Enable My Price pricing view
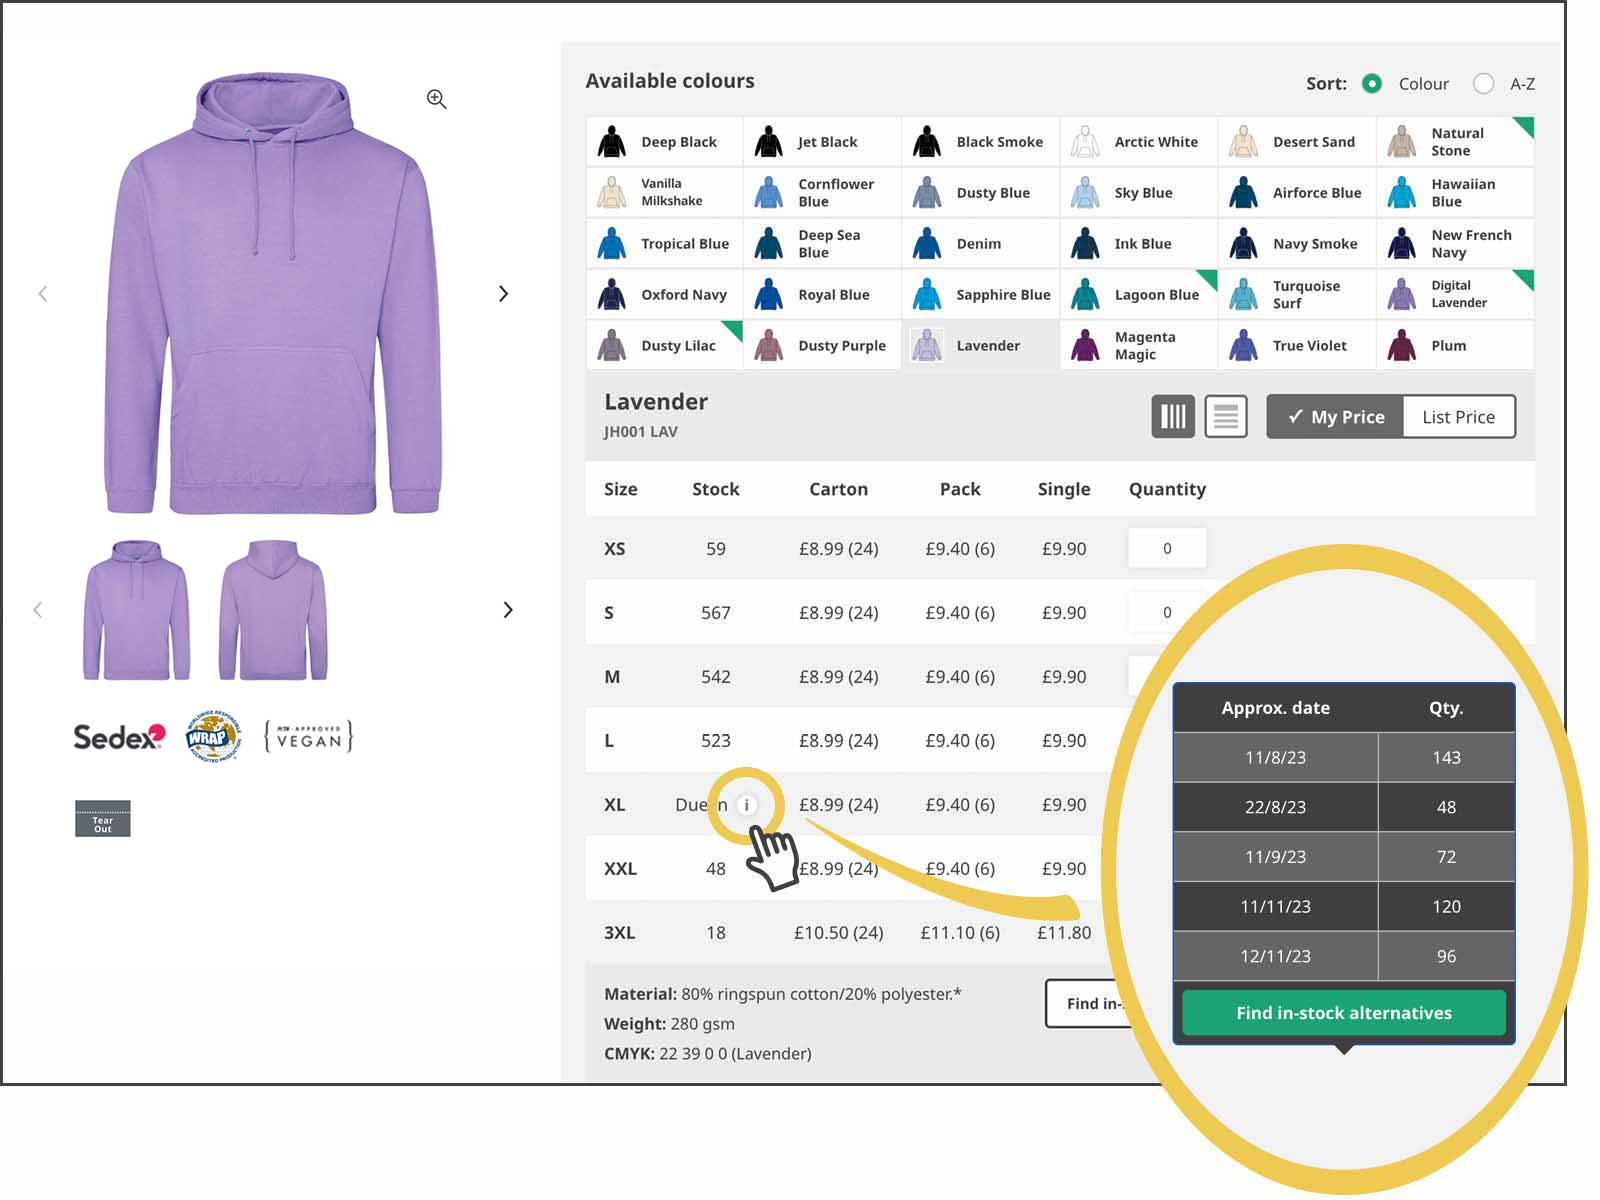Screen dimensions: 1600x1200 (1335, 417)
